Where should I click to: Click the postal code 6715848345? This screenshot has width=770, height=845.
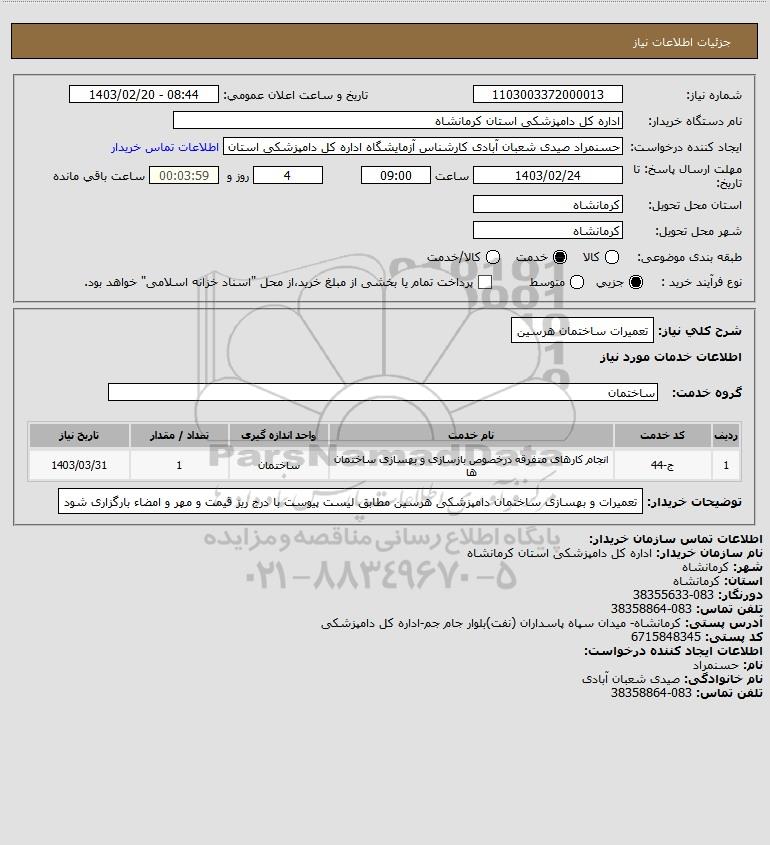click(x=665, y=637)
